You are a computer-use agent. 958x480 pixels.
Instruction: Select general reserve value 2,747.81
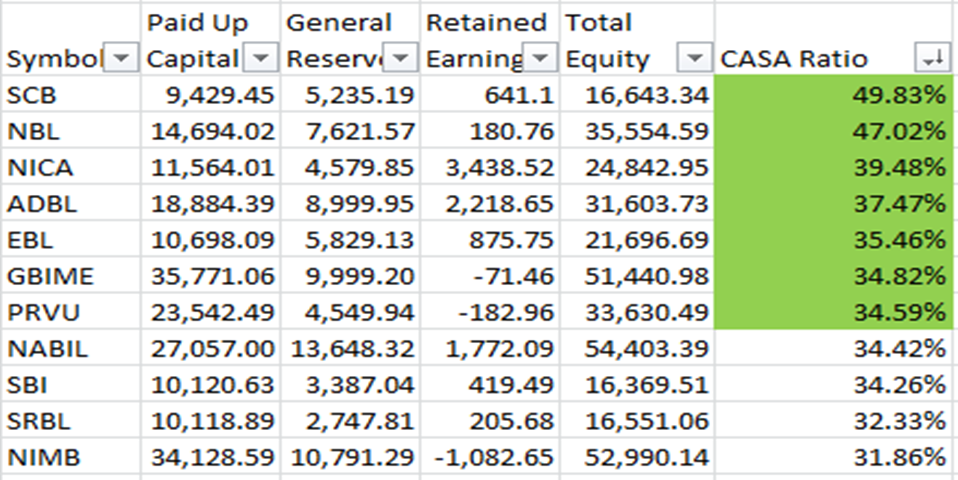click(350, 421)
